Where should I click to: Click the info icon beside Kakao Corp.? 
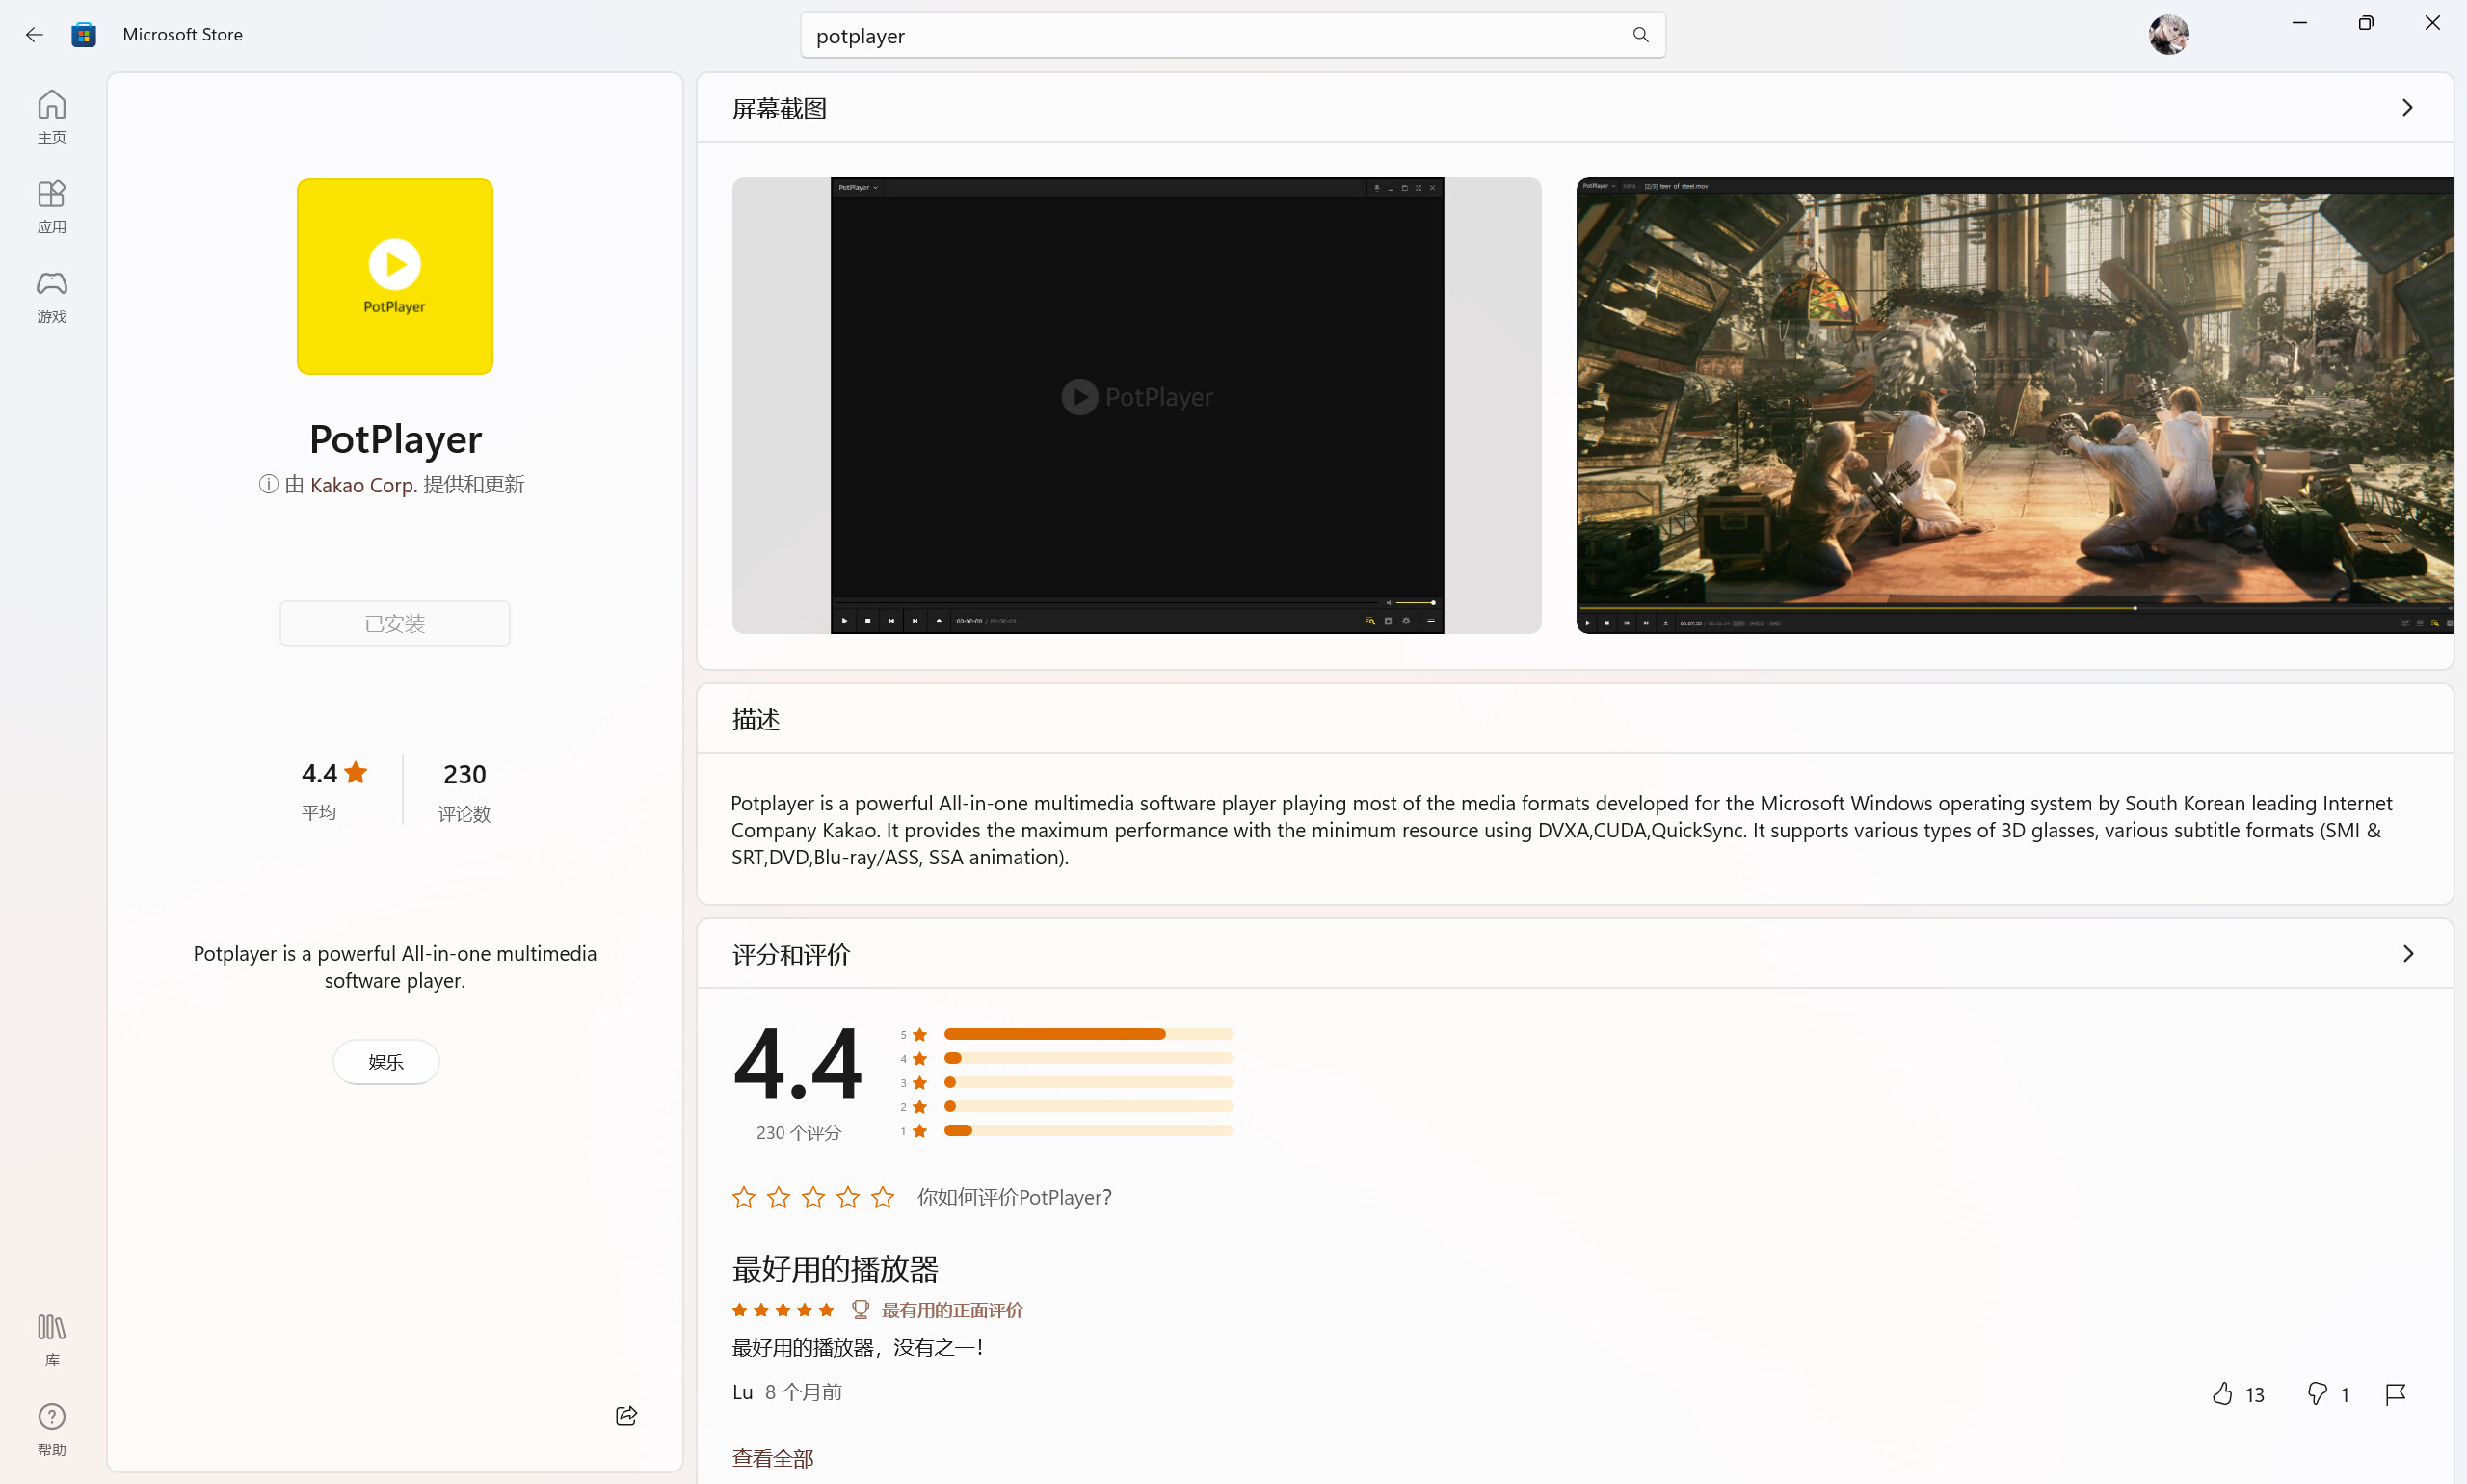point(268,484)
